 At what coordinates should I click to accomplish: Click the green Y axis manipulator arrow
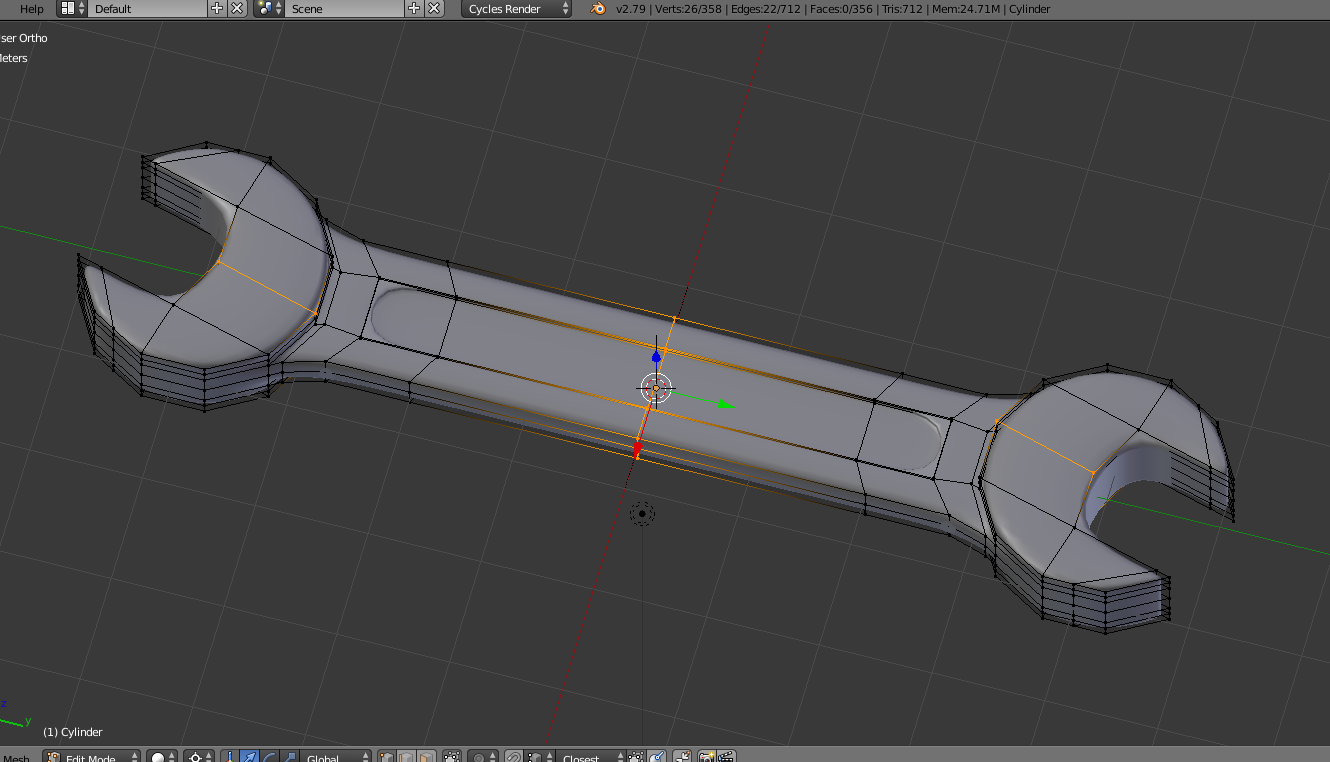(725, 404)
